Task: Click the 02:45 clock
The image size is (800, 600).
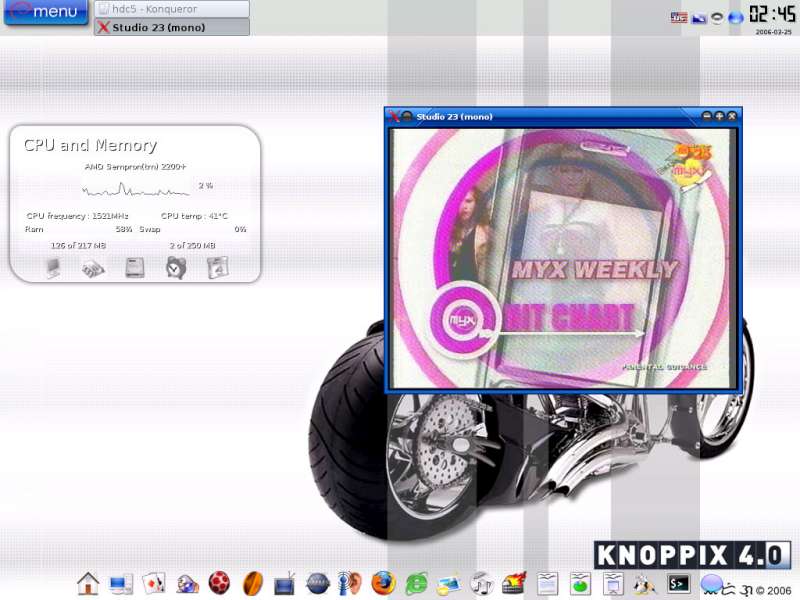Action: coord(772,14)
